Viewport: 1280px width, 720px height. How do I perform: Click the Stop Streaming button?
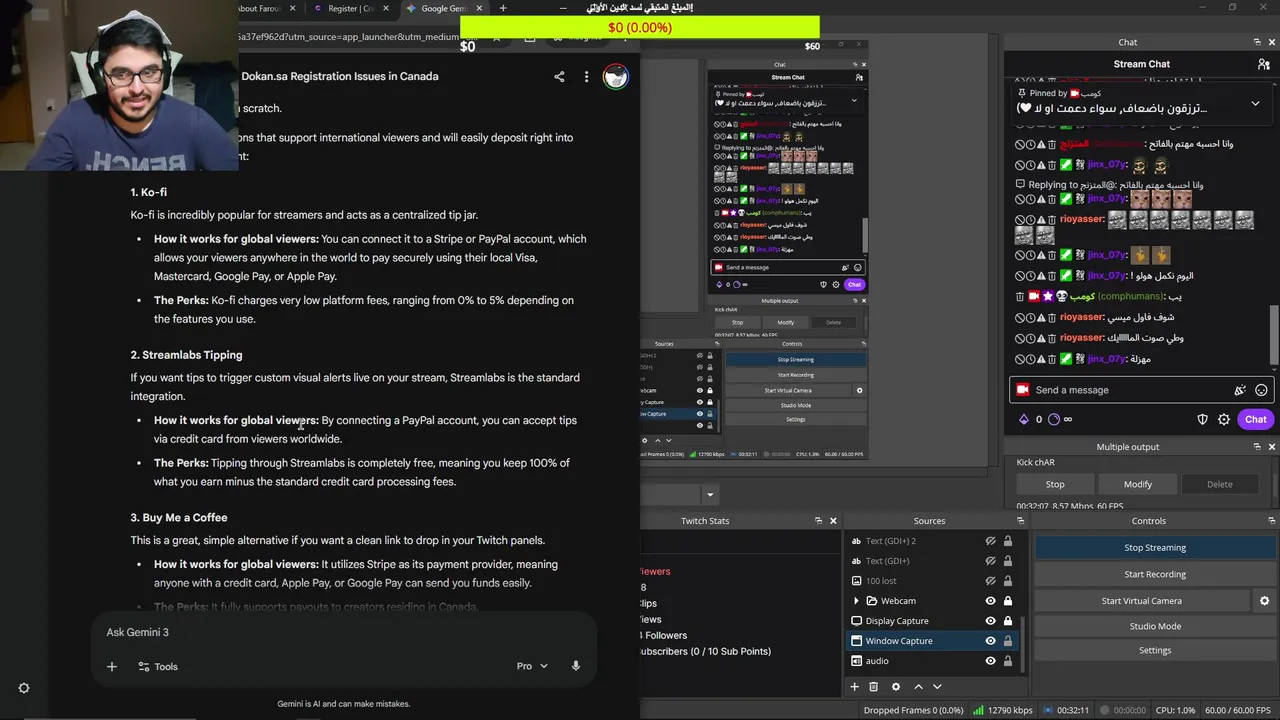pyautogui.click(x=1154, y=548)
